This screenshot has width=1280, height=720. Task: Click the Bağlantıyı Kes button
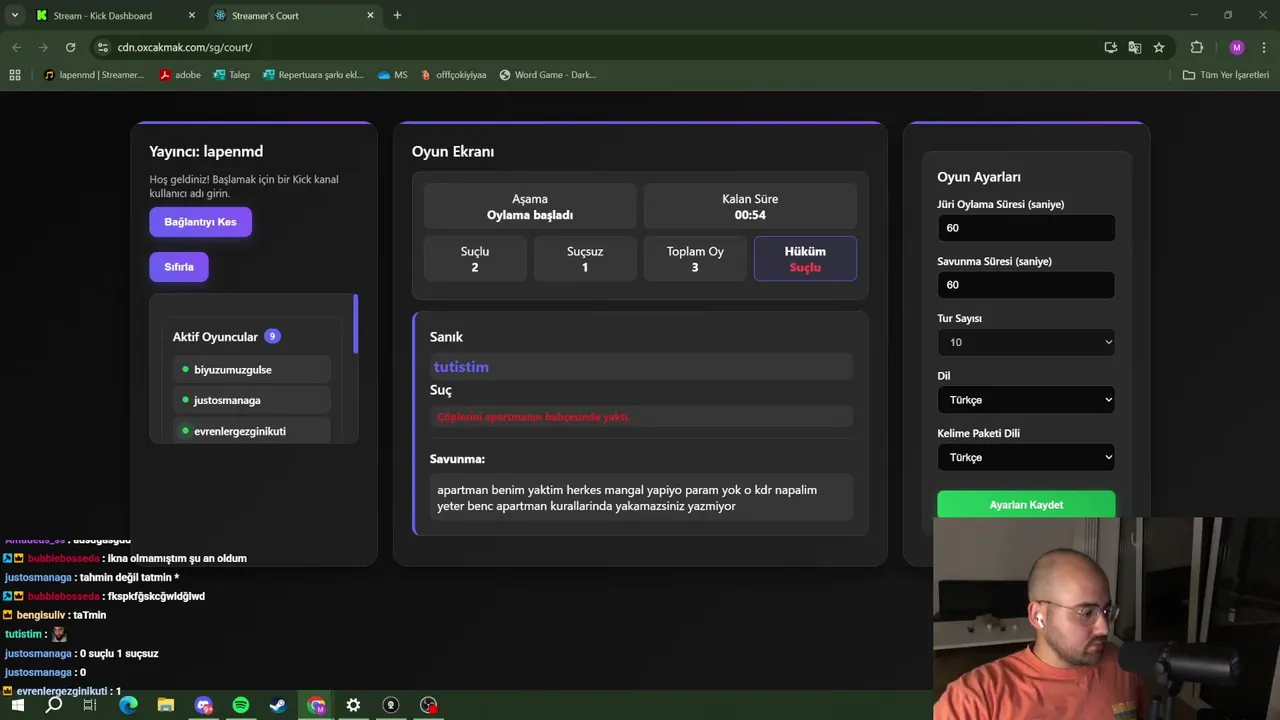tap(200, 222)
